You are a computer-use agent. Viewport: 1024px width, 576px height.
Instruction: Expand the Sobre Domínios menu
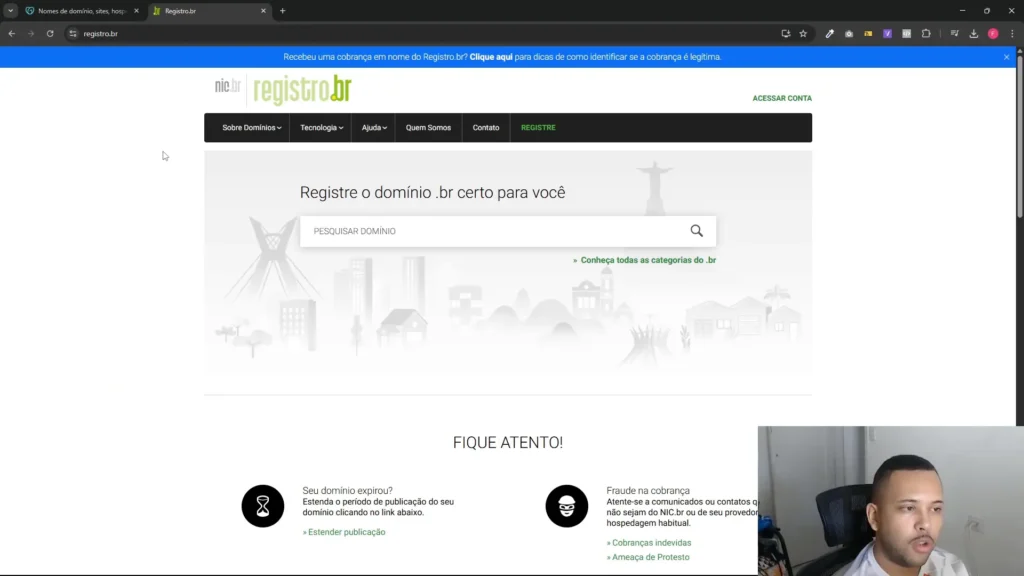point(251,127)
